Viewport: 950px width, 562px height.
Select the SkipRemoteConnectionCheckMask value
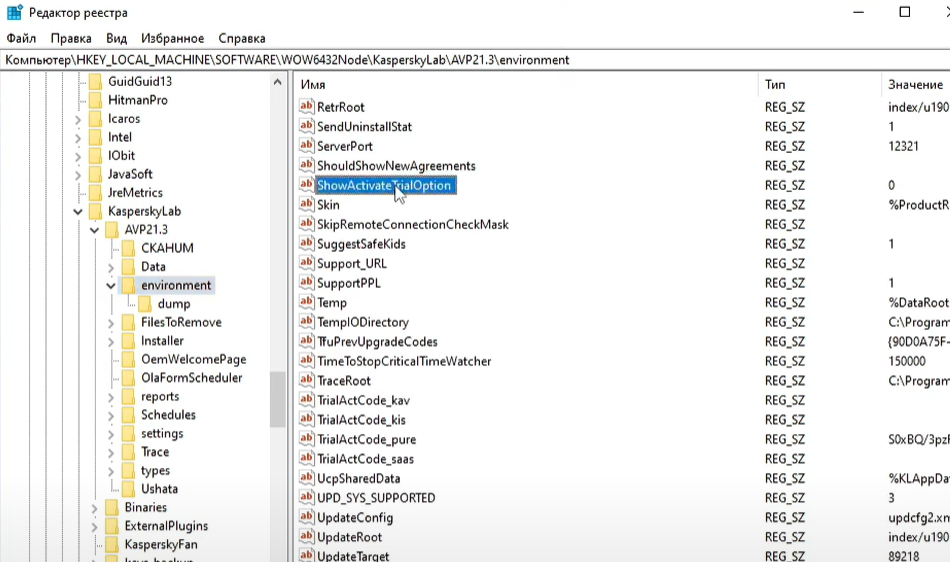pos(413,225)
